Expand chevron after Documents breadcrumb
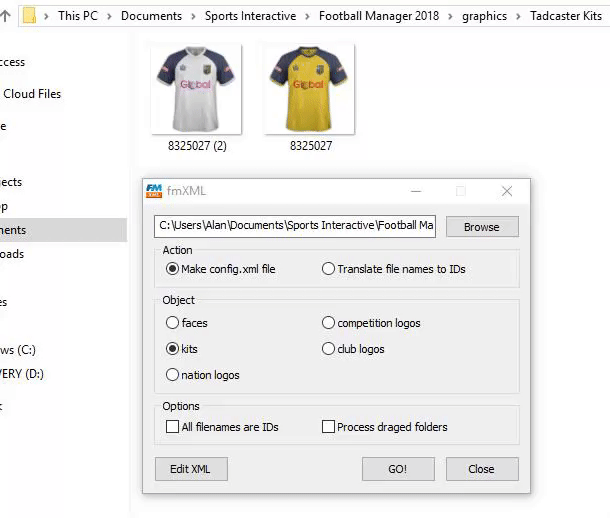 193,16
